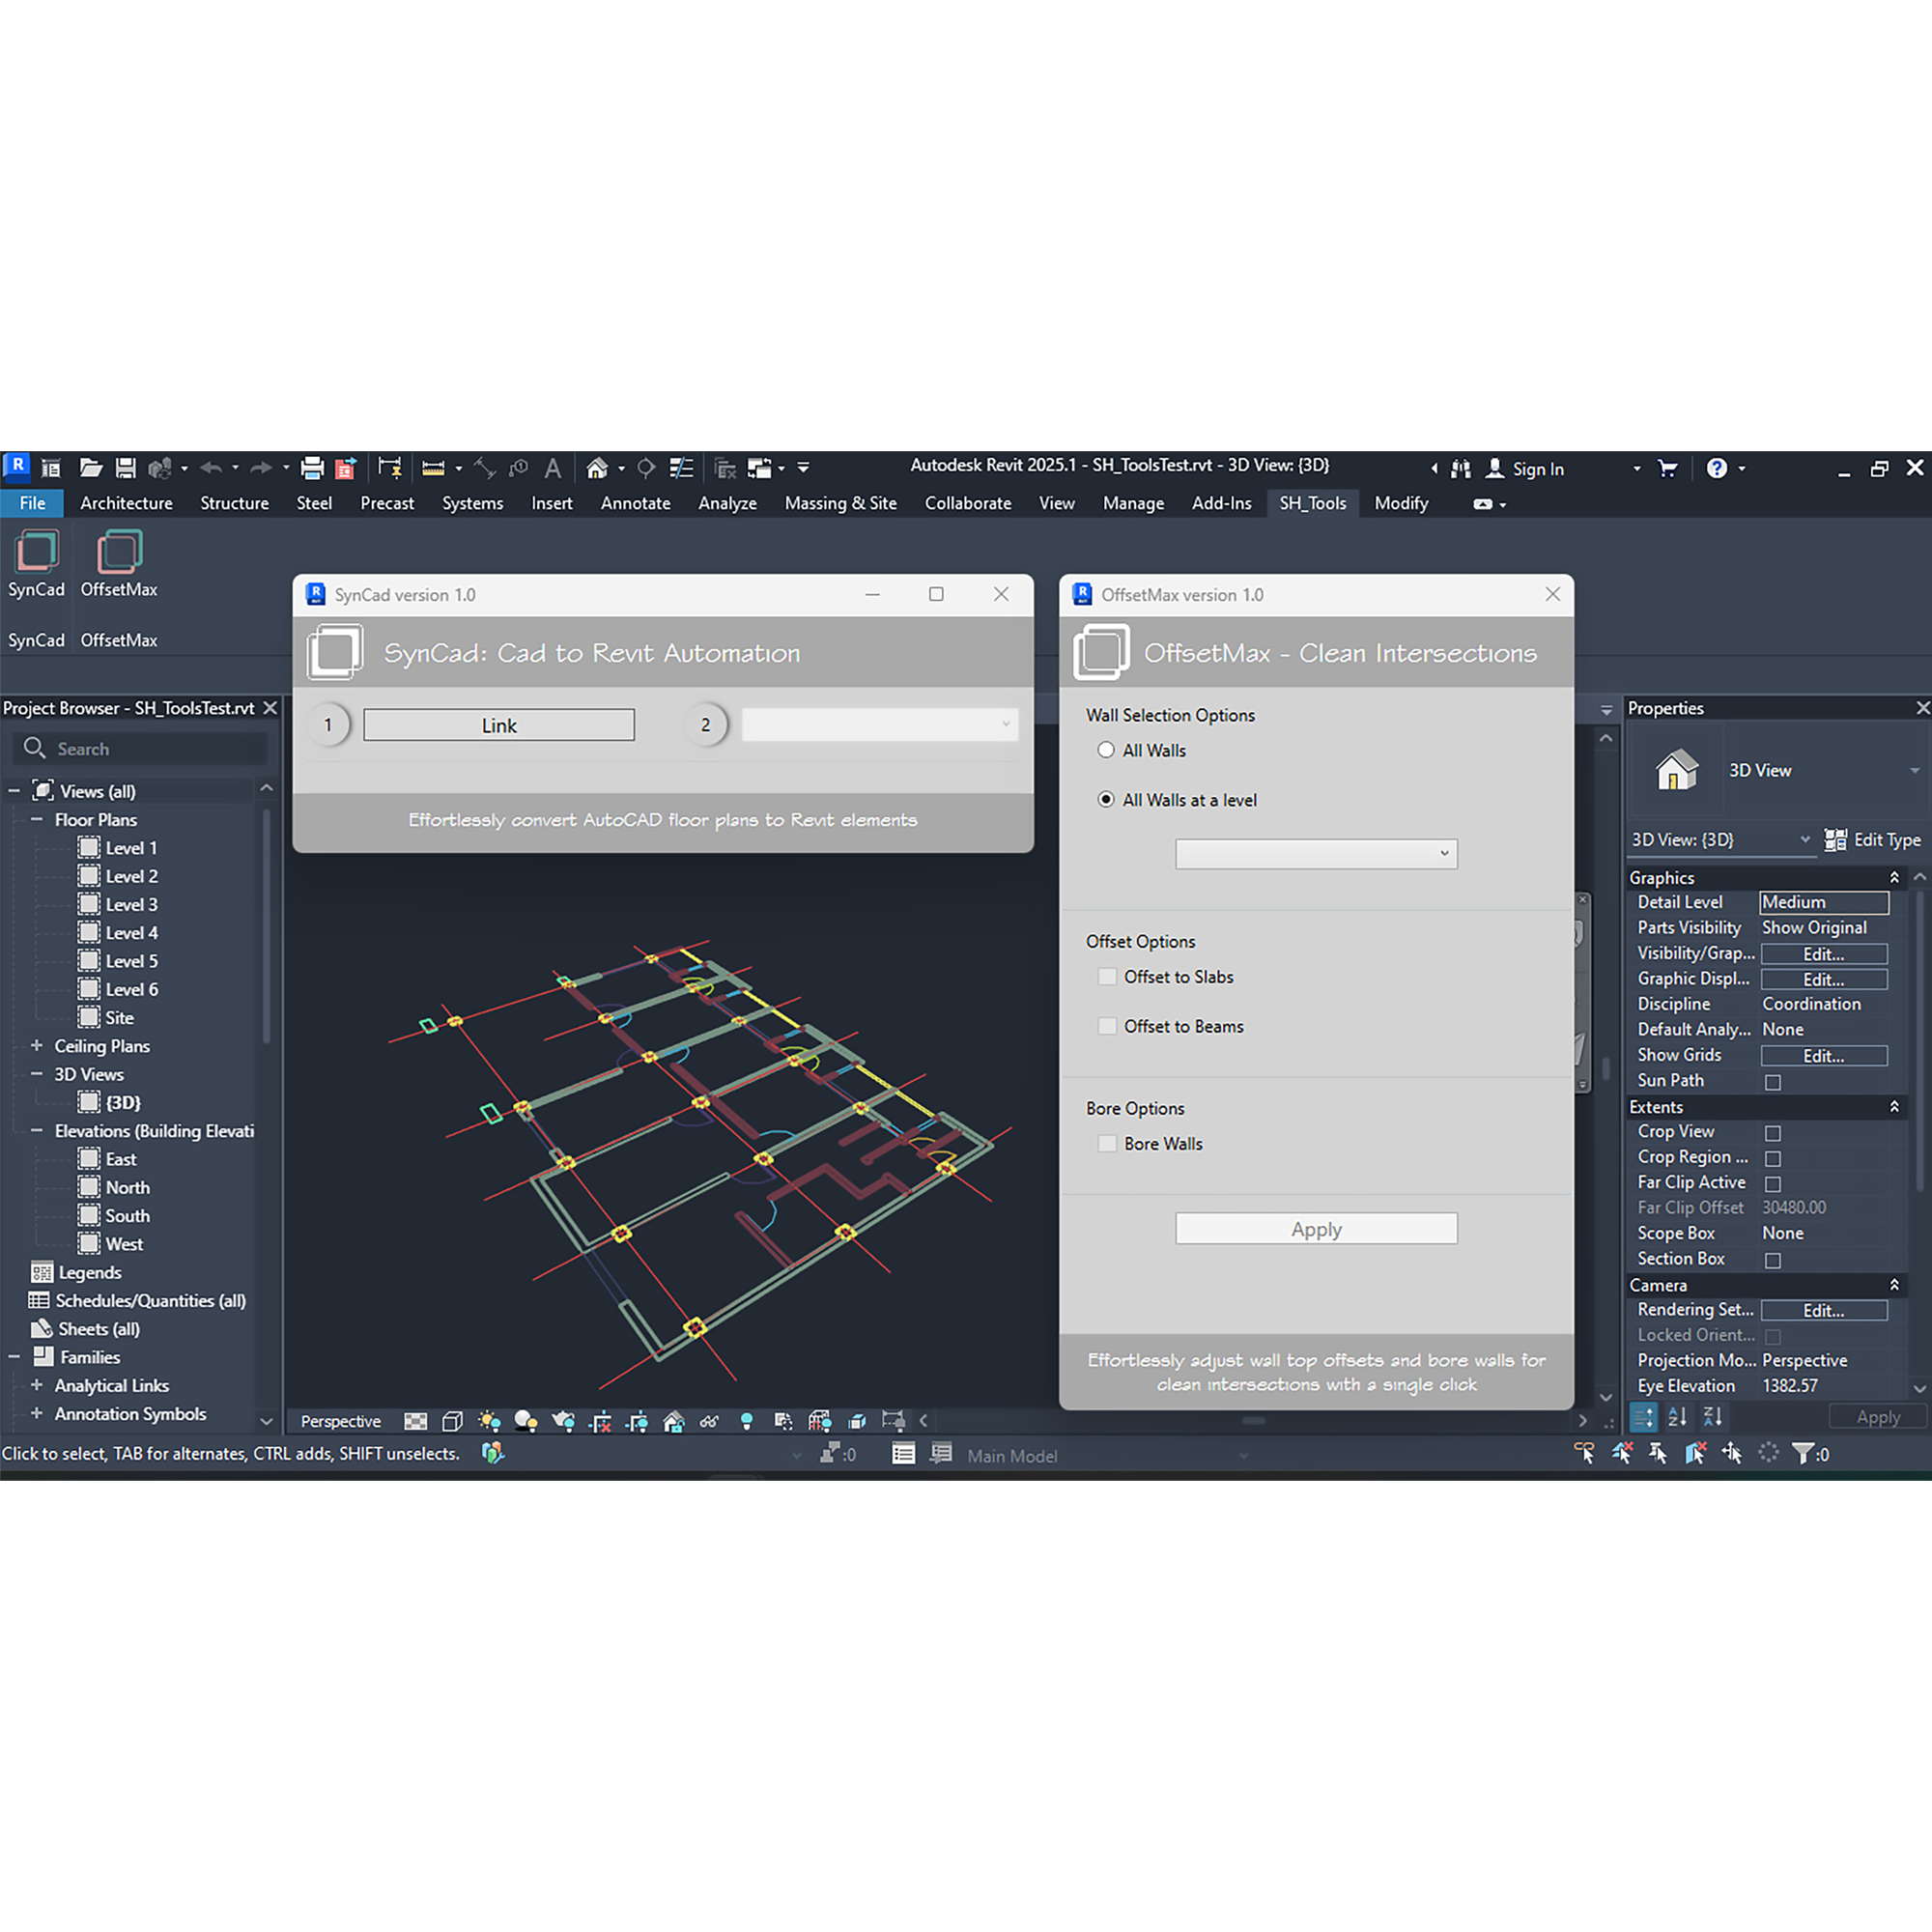Select the All Walls radio button
The height and width of the screenshot is (1932, 1932).
point(1106,750)
